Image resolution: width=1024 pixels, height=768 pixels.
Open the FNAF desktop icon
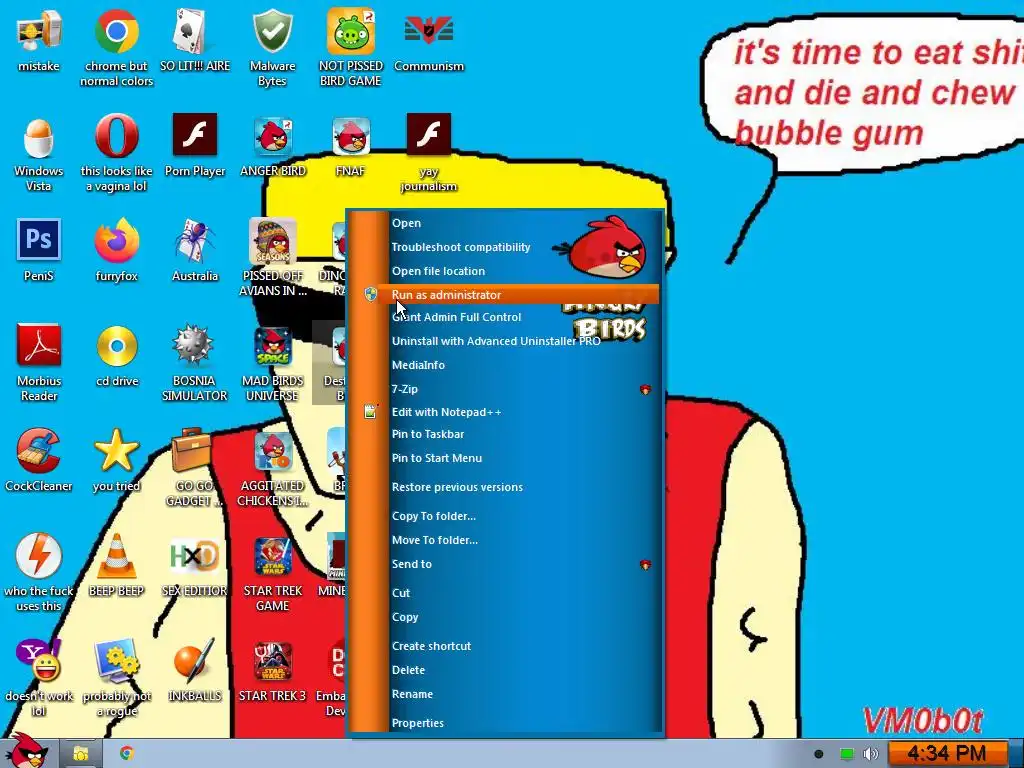(351, 136)
